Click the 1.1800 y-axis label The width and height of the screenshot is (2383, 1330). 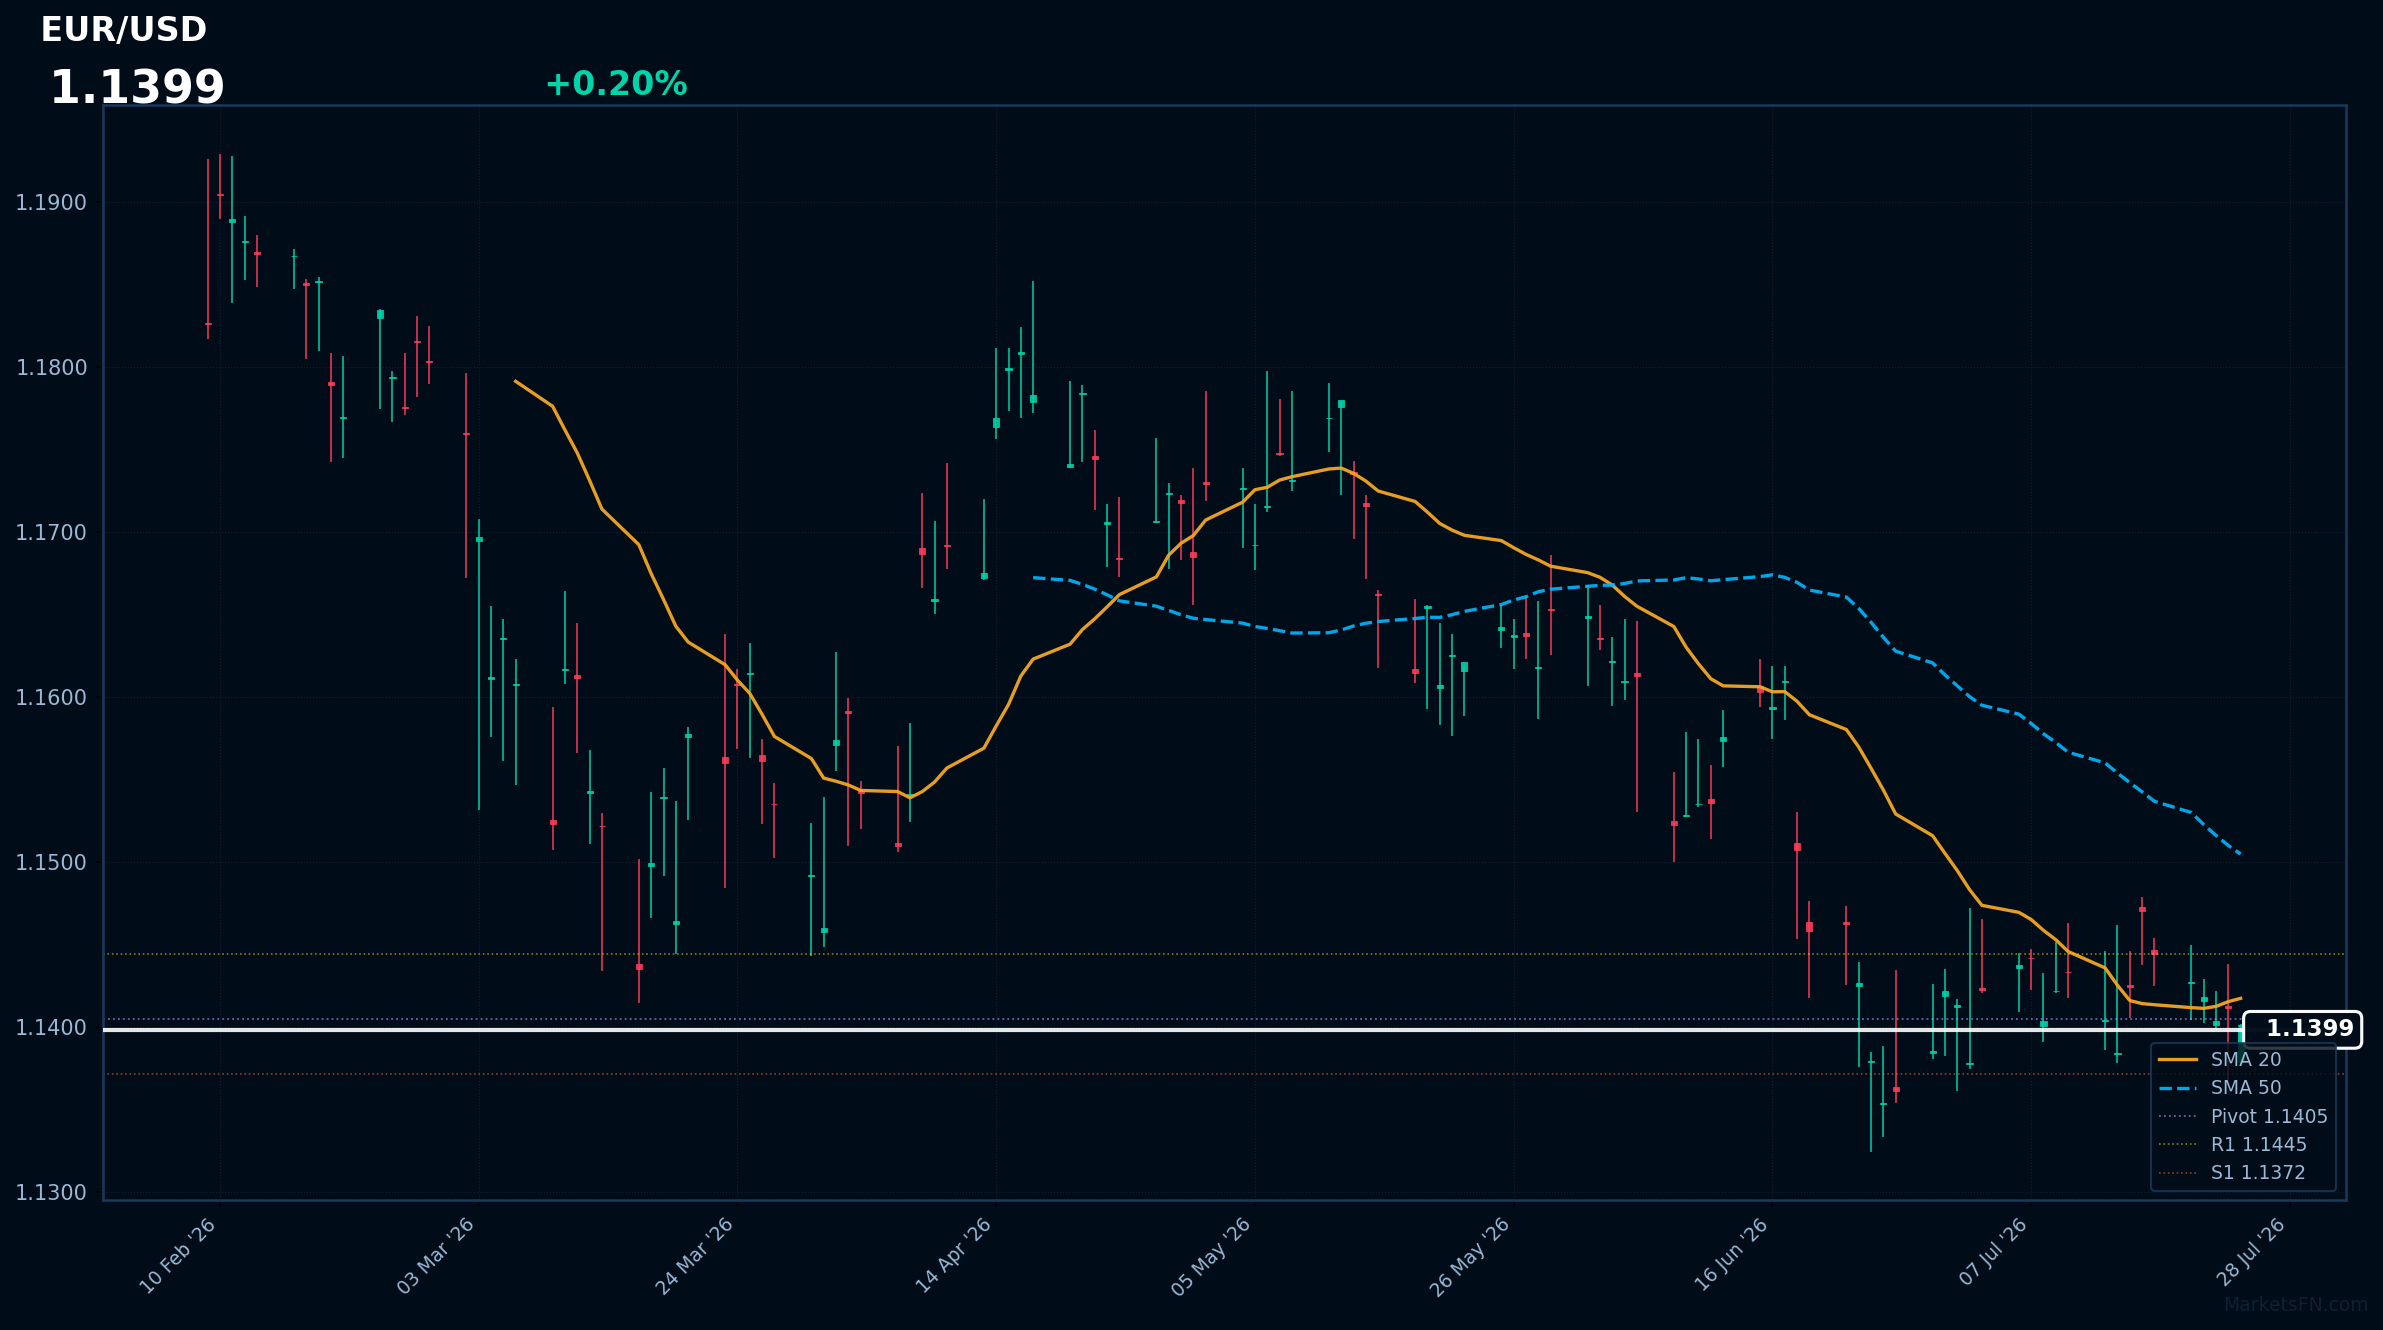coord(51,368)
